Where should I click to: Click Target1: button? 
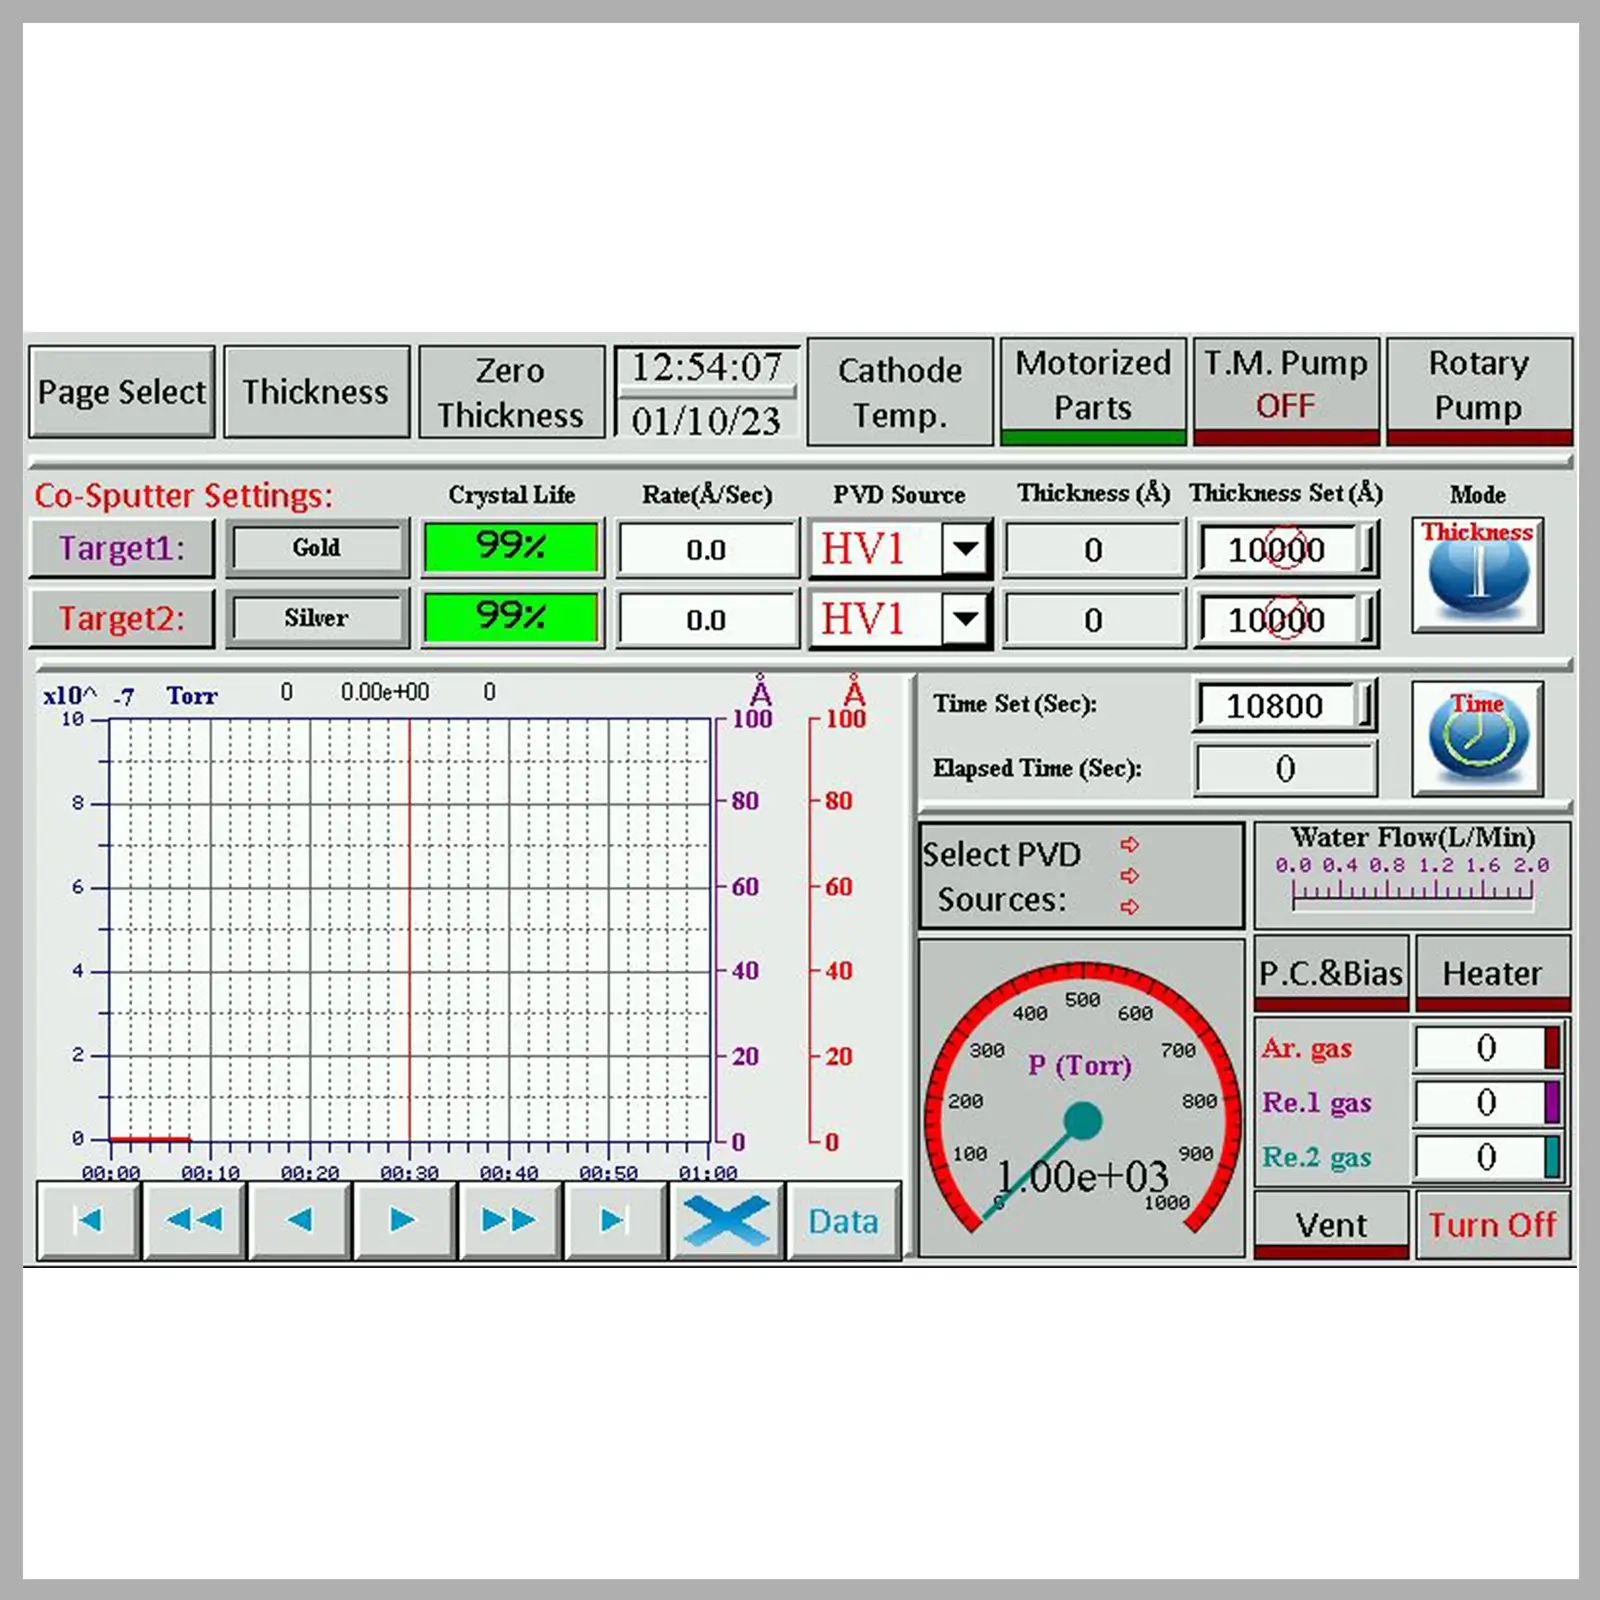(122, 548)
